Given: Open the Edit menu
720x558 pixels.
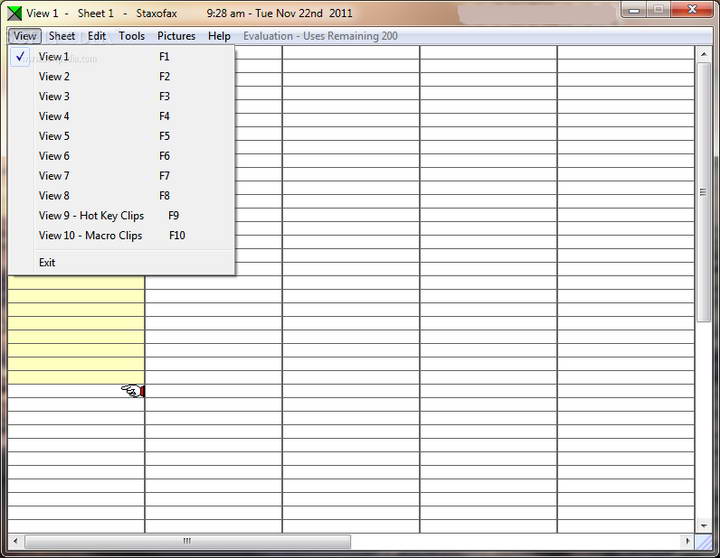Looking at the screenshot, I should [97, 36].
